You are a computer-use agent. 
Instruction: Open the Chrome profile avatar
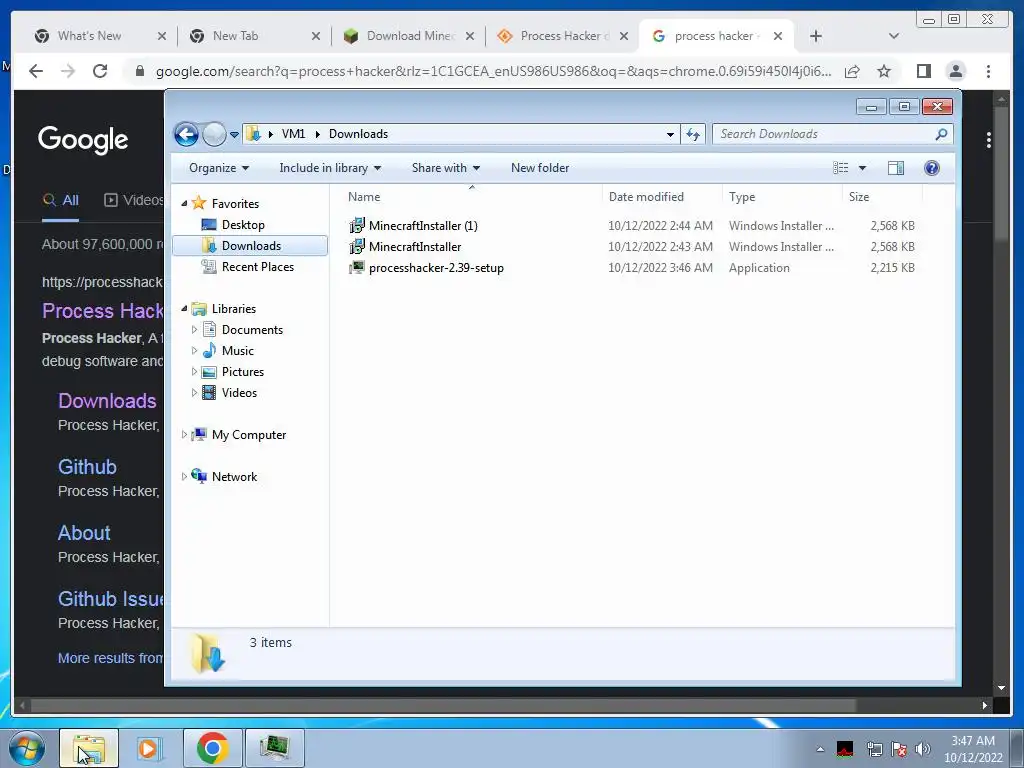pos(956,71)
